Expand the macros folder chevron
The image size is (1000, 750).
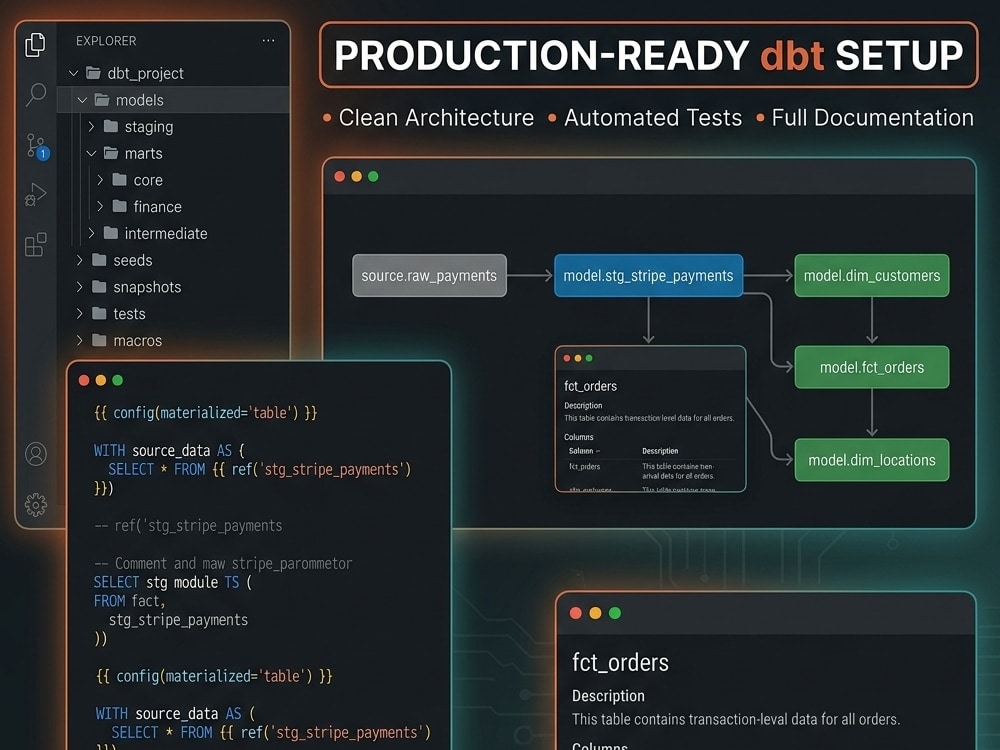tap(80, 340)
